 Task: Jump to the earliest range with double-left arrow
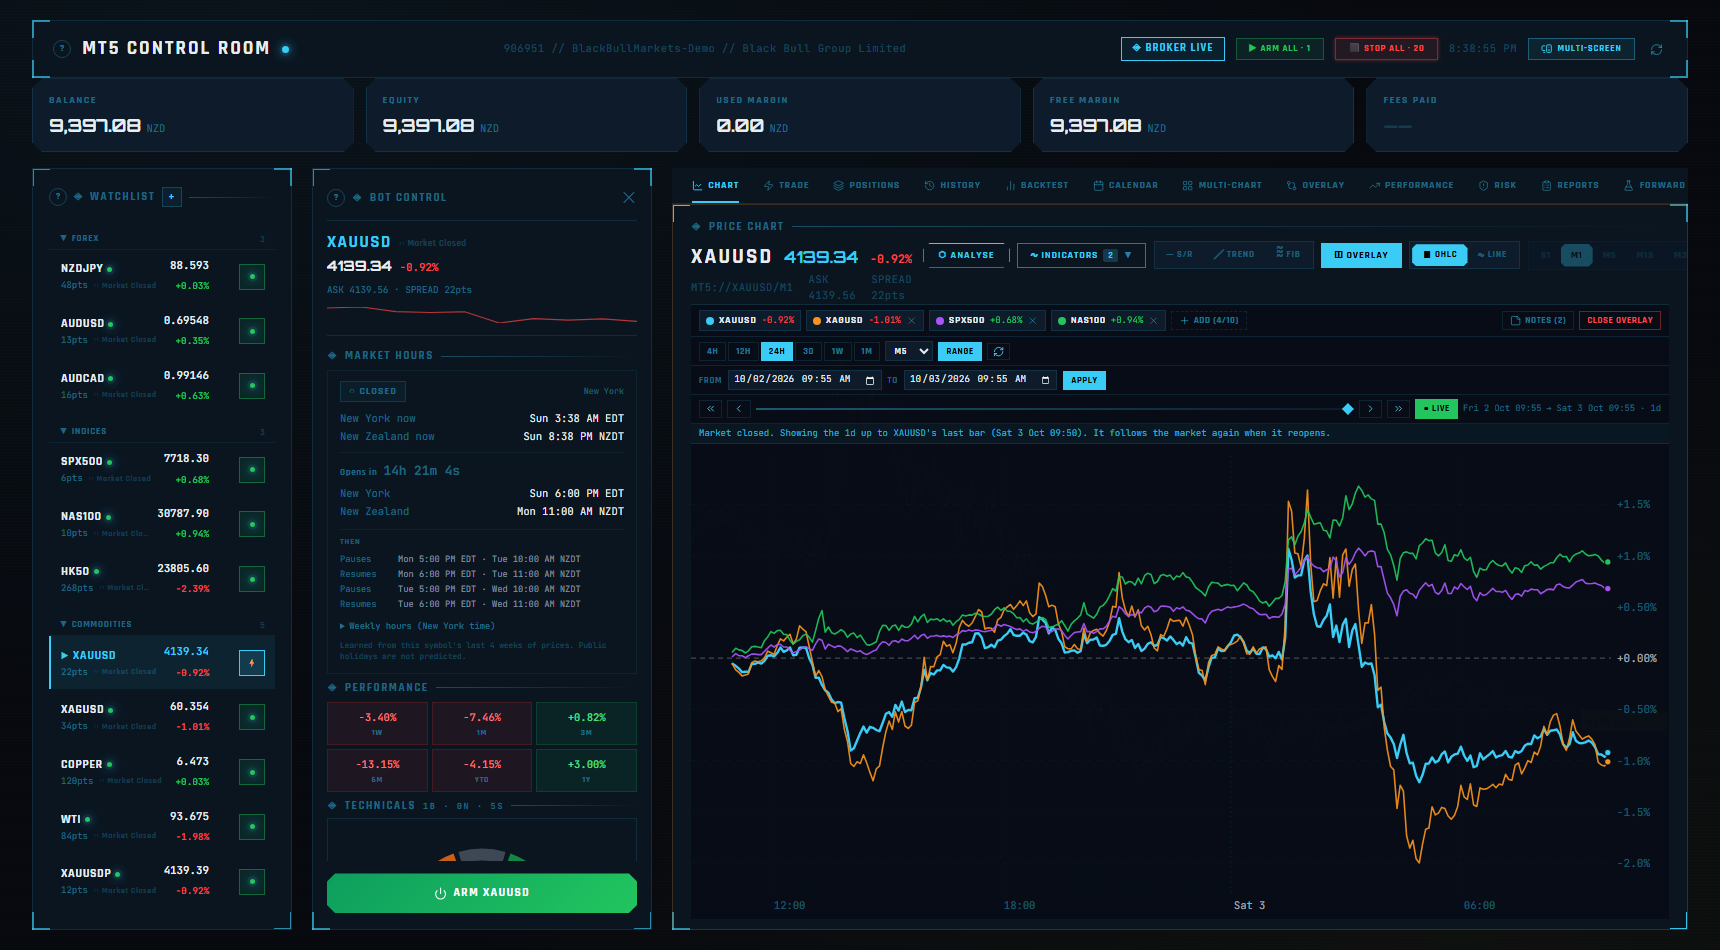point(710,408)
